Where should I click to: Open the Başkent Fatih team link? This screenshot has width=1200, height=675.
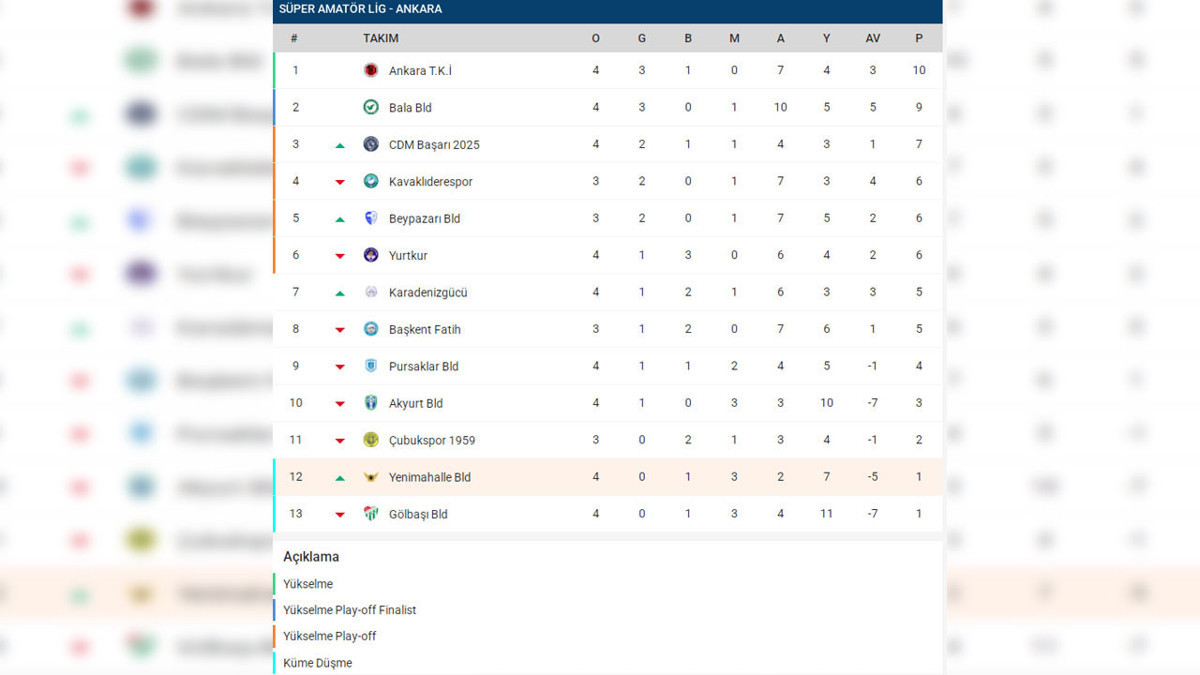(x=425, y=329)
